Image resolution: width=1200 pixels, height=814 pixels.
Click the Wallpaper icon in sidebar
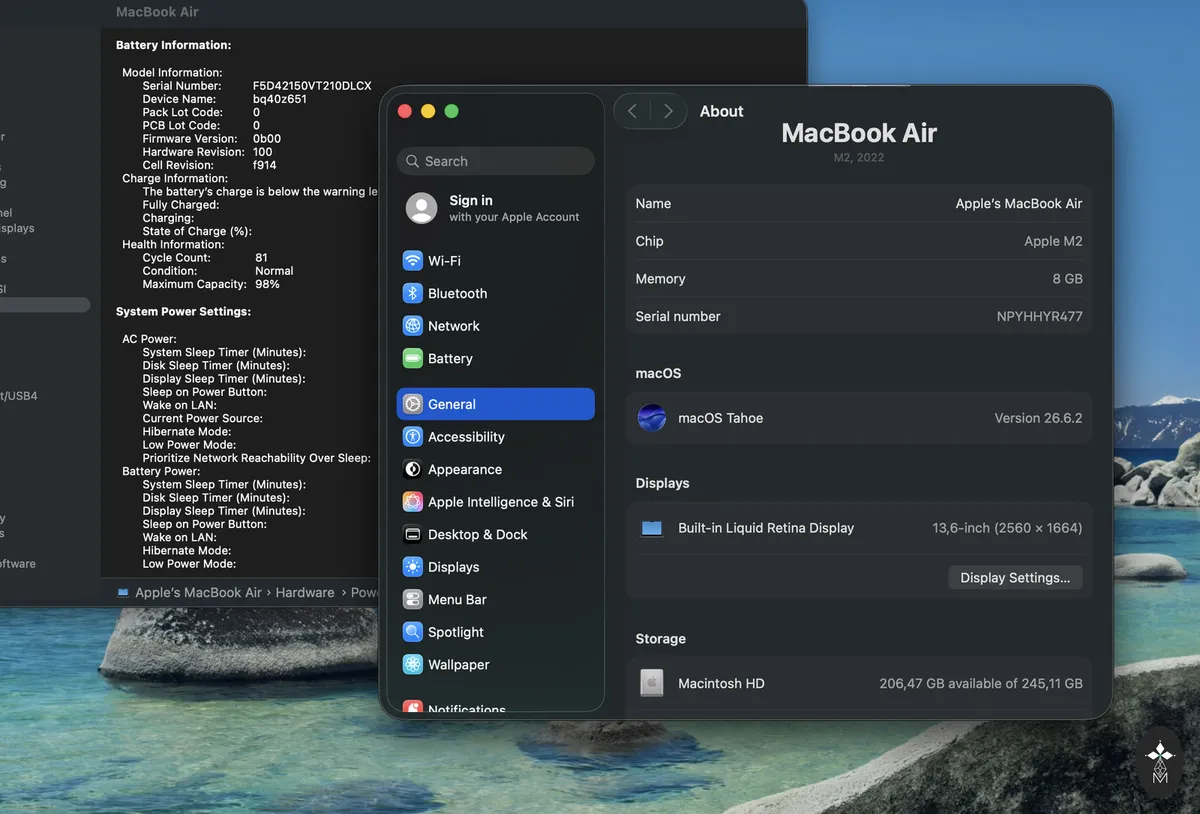[x=412, y=664]
